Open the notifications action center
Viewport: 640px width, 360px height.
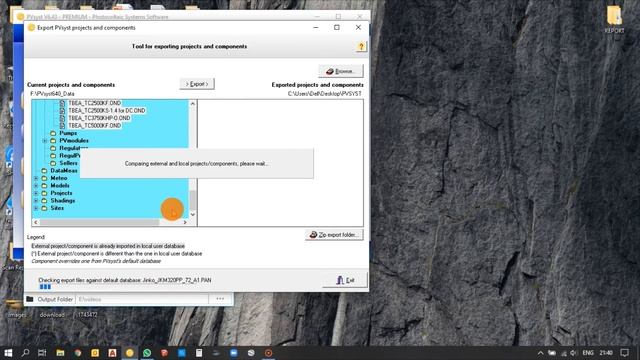624,353
